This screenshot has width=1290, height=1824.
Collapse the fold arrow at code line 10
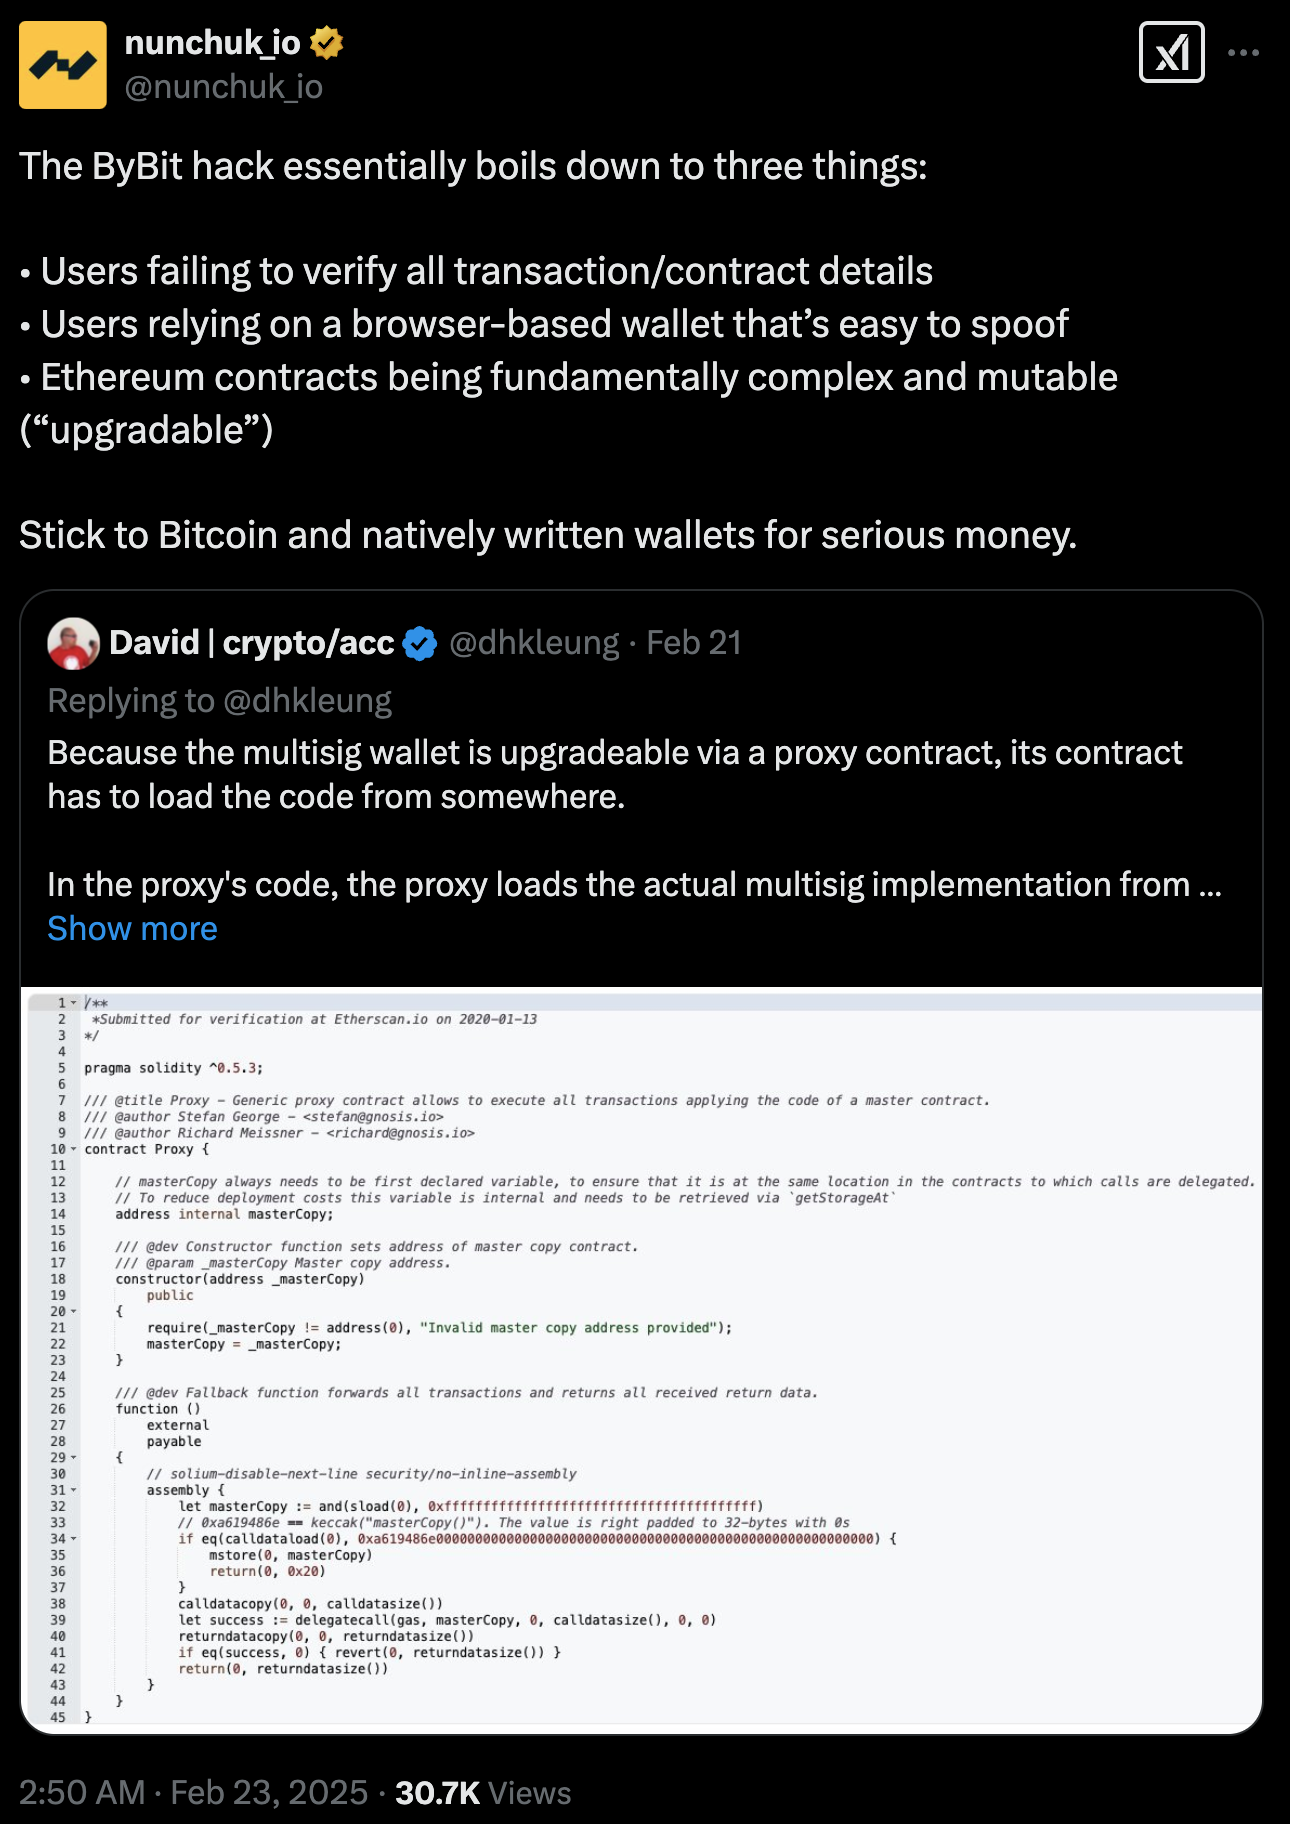coord(73,1149)
